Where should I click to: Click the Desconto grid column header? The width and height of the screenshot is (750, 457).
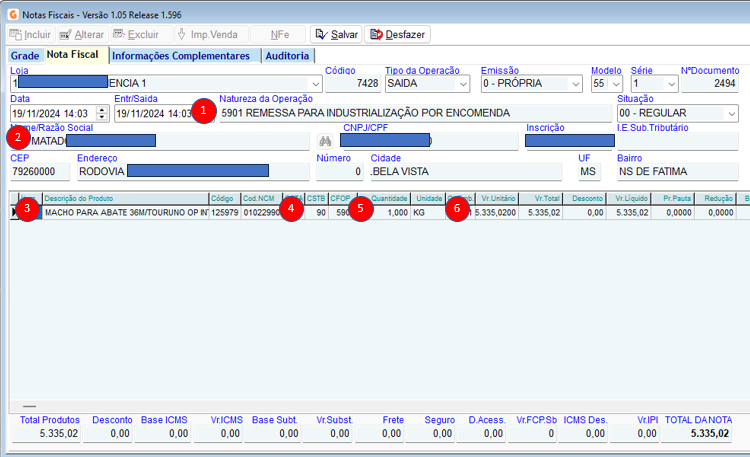coord(584,198)
